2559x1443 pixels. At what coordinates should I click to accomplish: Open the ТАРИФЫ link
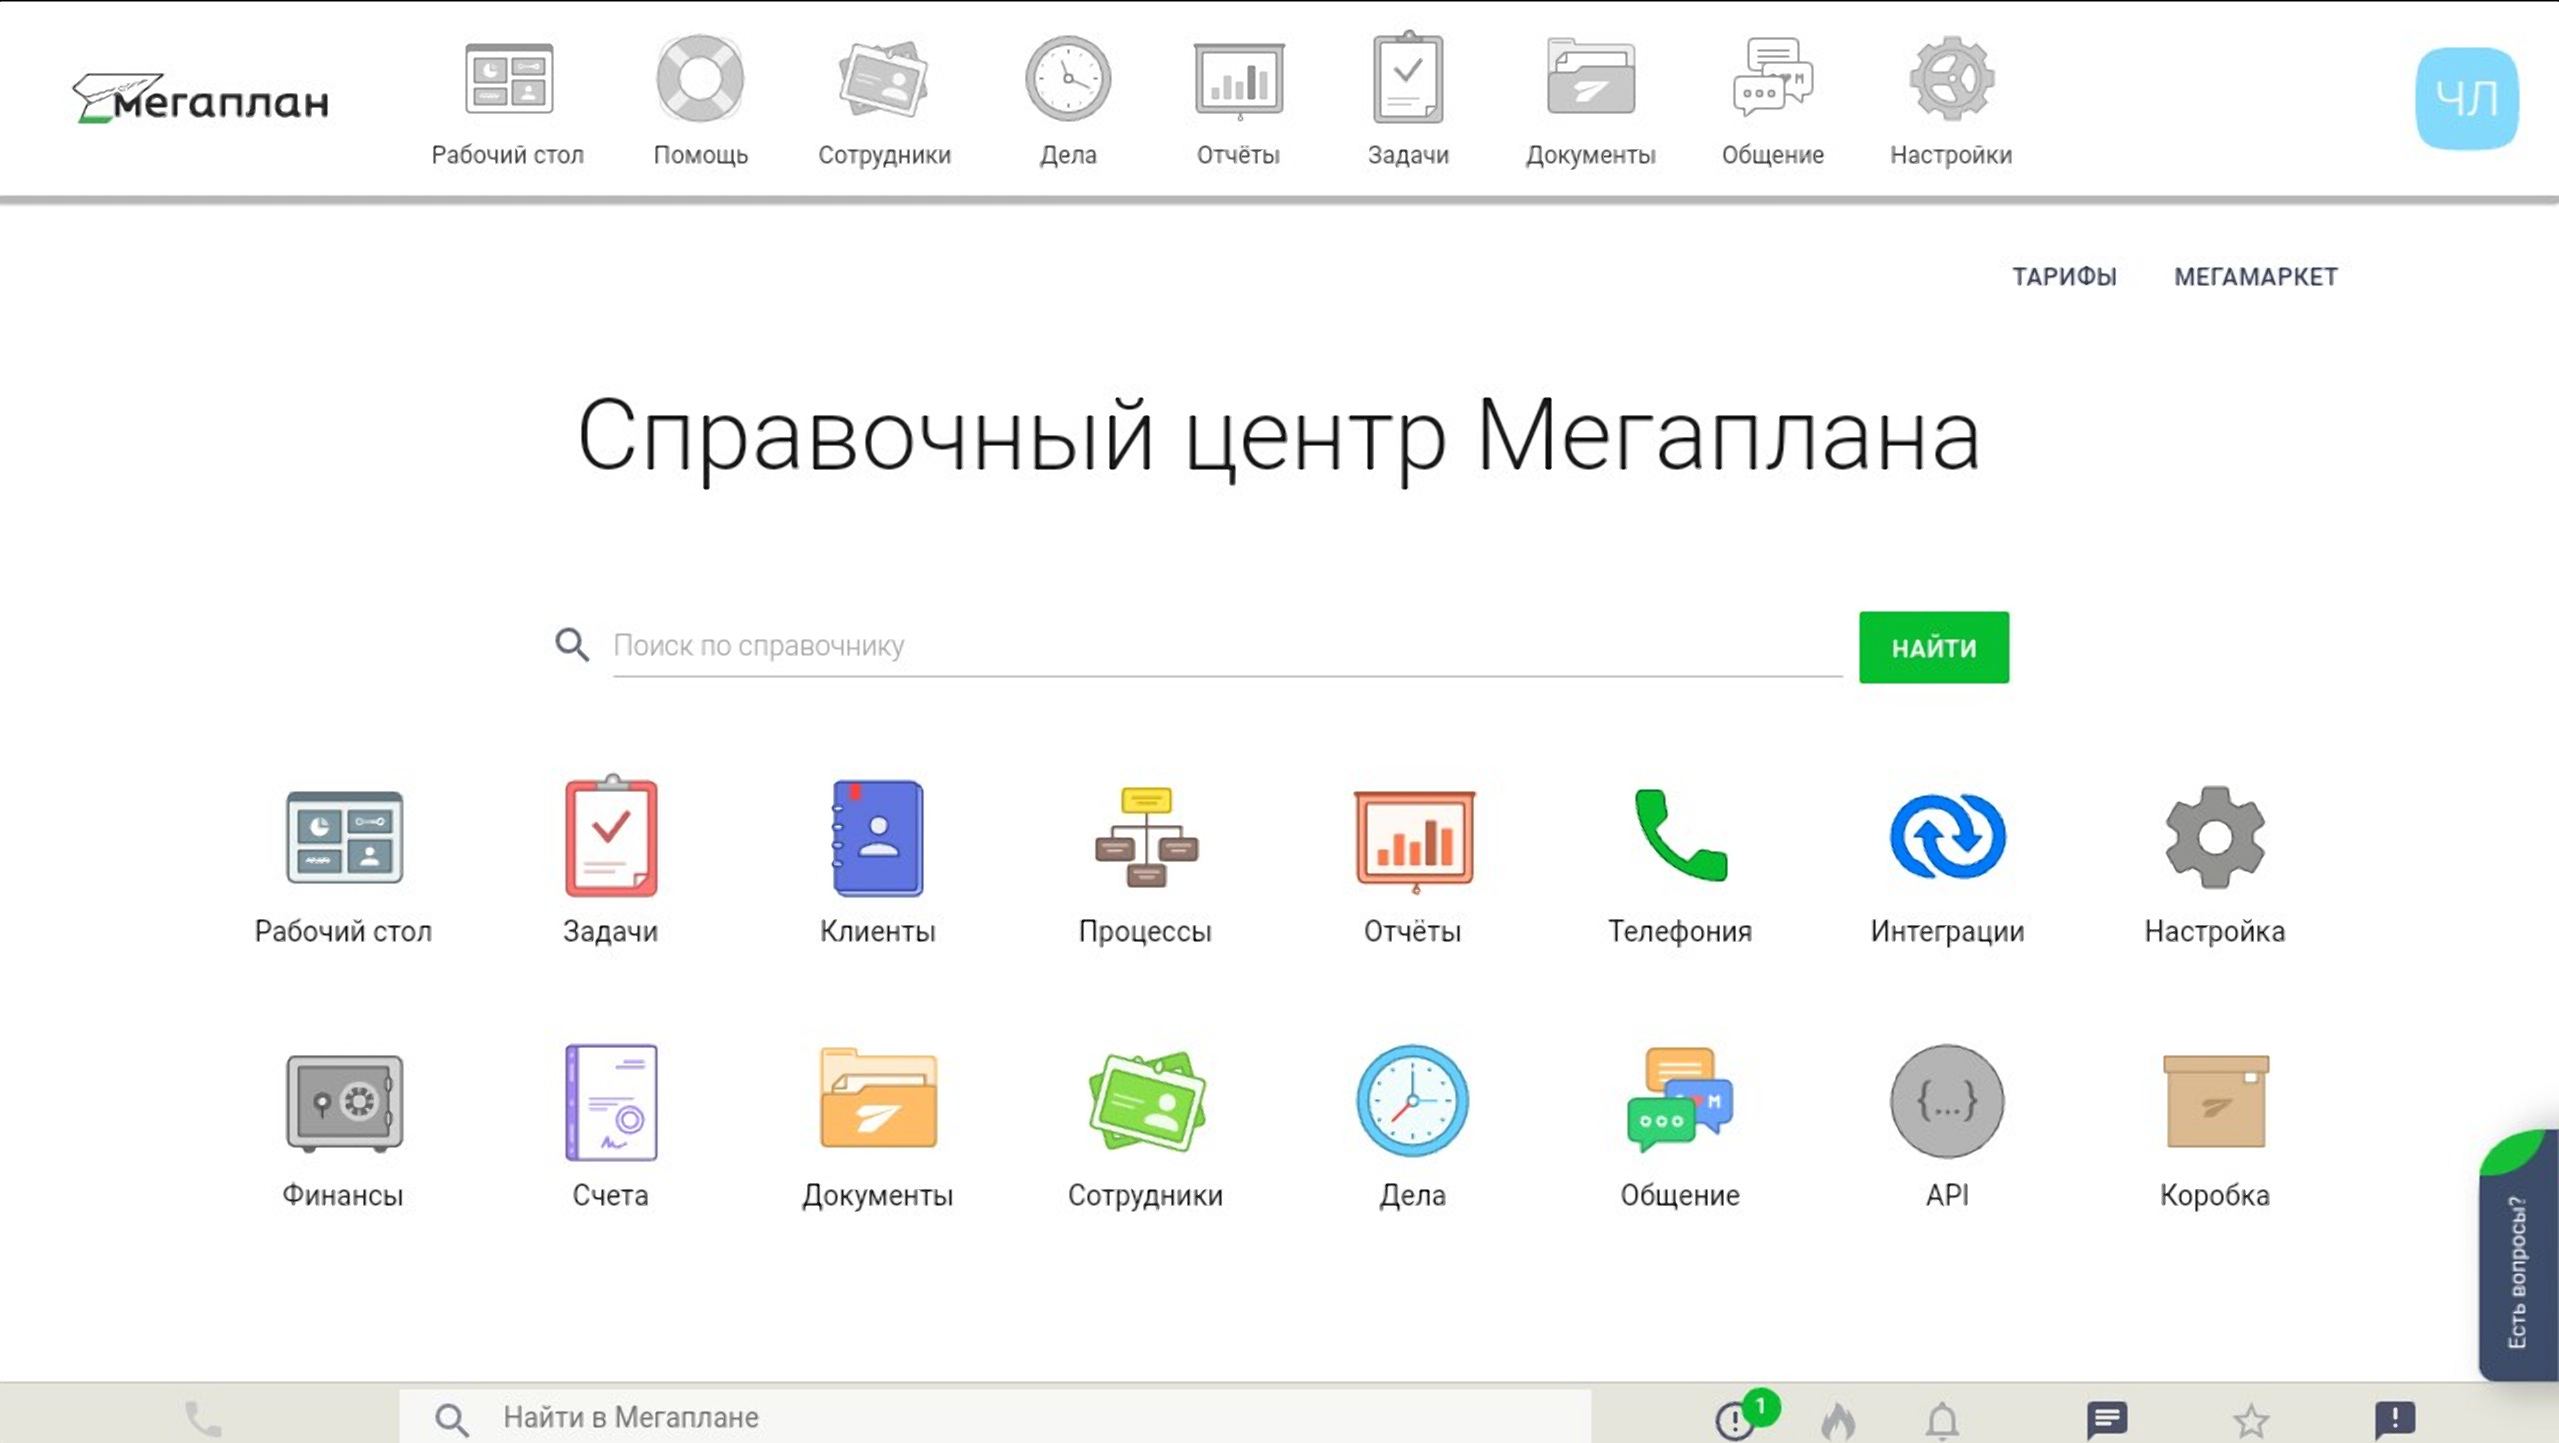2064,277
